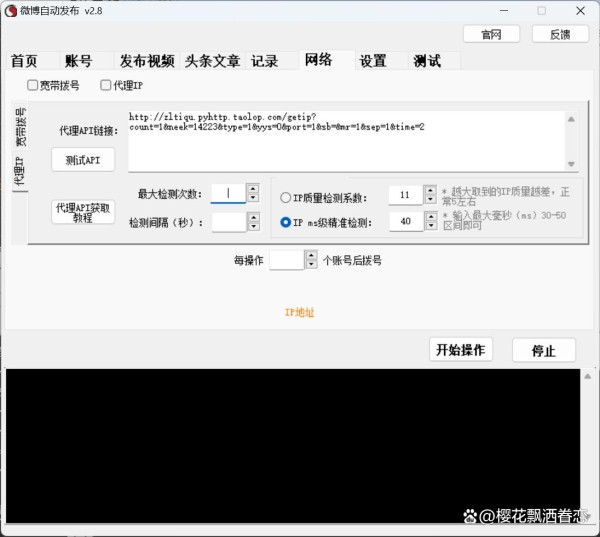
Task: Click the app logo icon in title bar
Action: (11, 11)
